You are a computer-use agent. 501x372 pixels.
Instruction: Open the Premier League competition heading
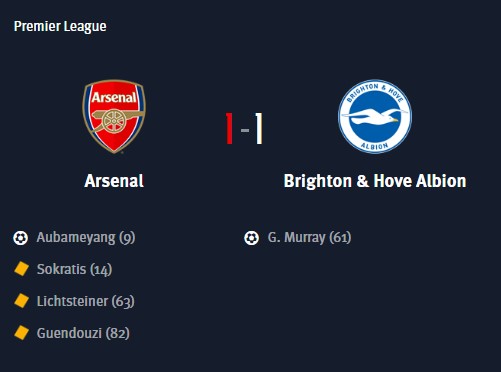click(60, 27)
